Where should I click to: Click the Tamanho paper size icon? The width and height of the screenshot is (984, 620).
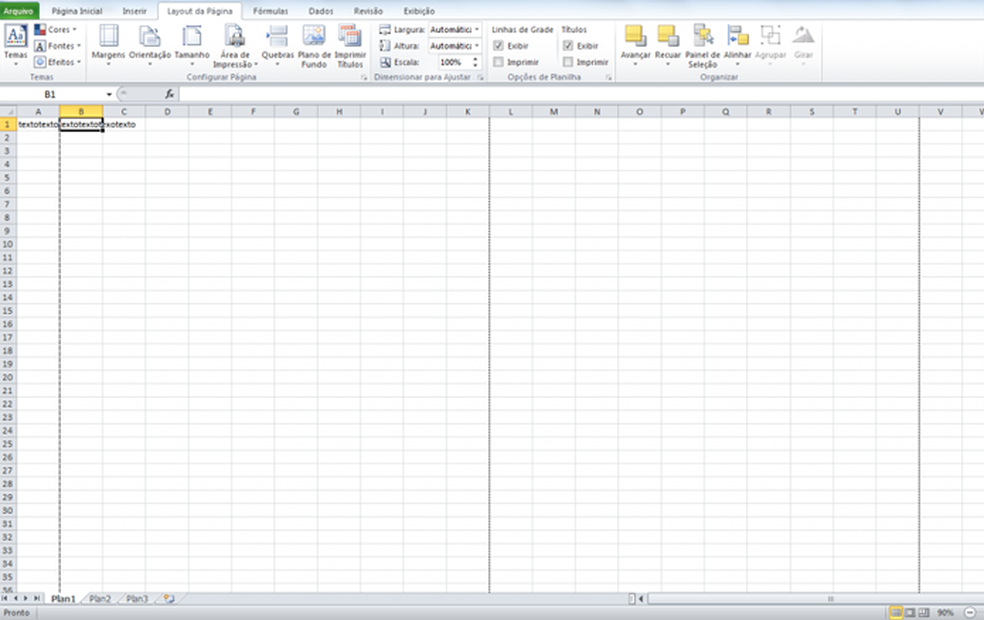(191, 37)
